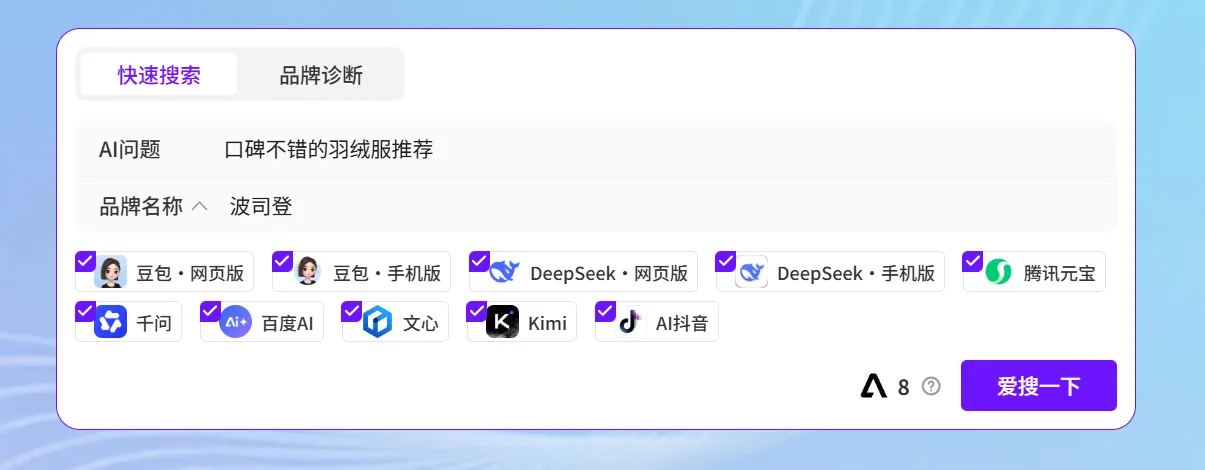1205x470 pixels.
Task: Click the 波司登 brand name field
Action: click(x=261, y=206)
